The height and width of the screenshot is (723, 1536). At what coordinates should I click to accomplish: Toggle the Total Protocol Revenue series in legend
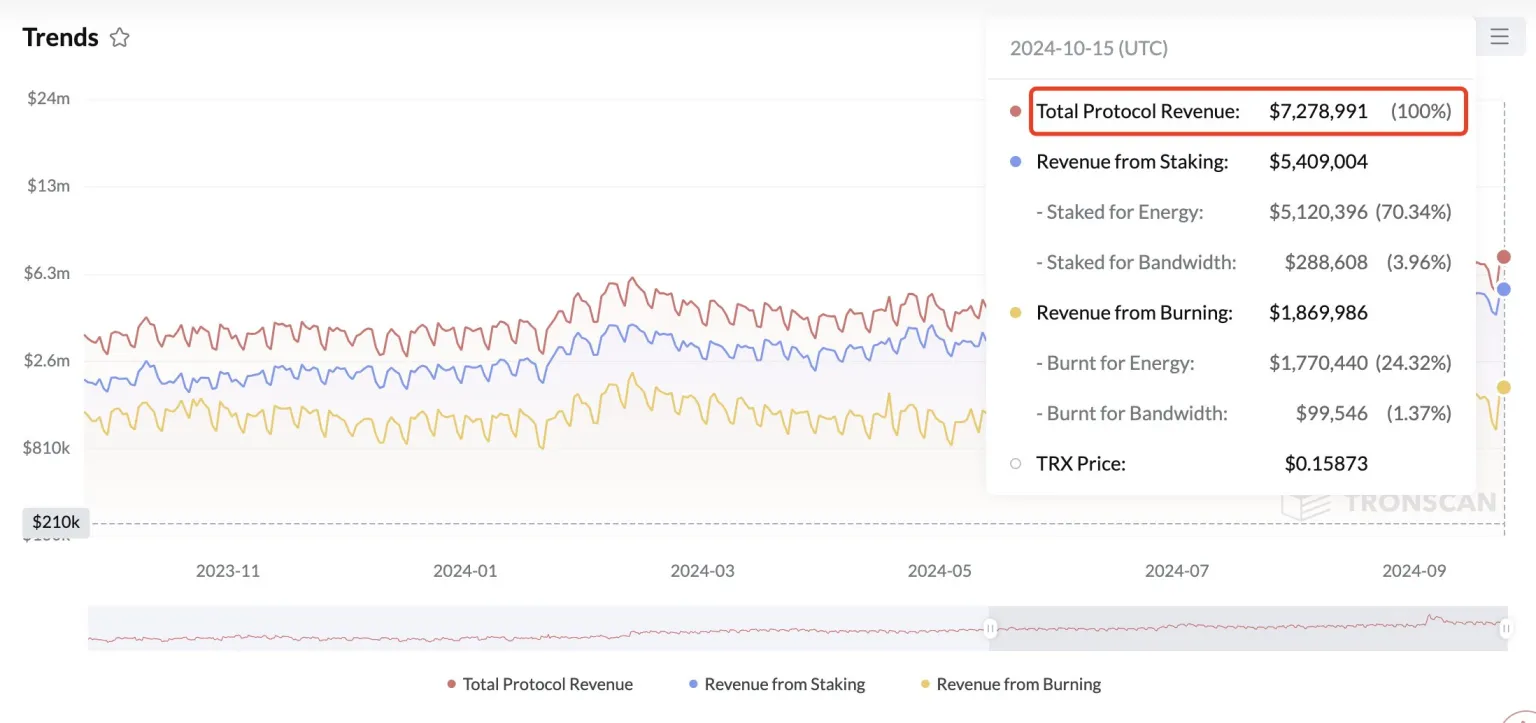pyautogui.click(x=547, y=684)
